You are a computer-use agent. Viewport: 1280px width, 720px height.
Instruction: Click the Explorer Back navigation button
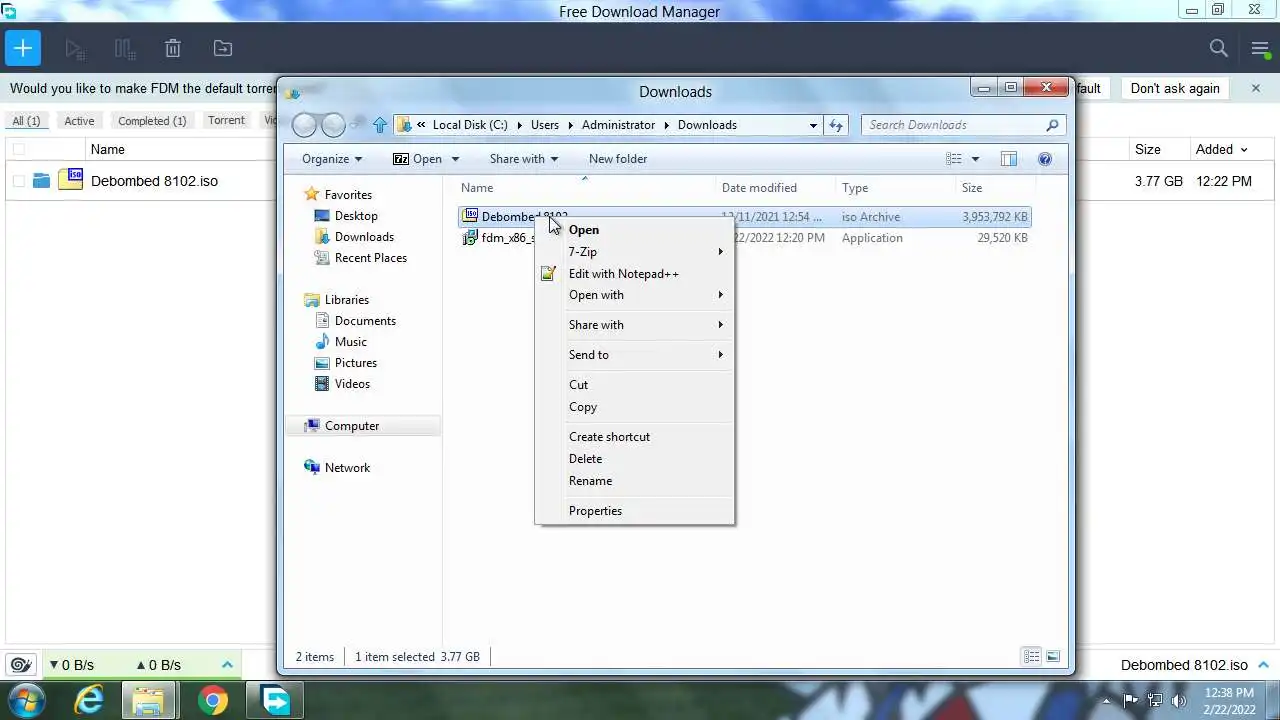[305, 125]
